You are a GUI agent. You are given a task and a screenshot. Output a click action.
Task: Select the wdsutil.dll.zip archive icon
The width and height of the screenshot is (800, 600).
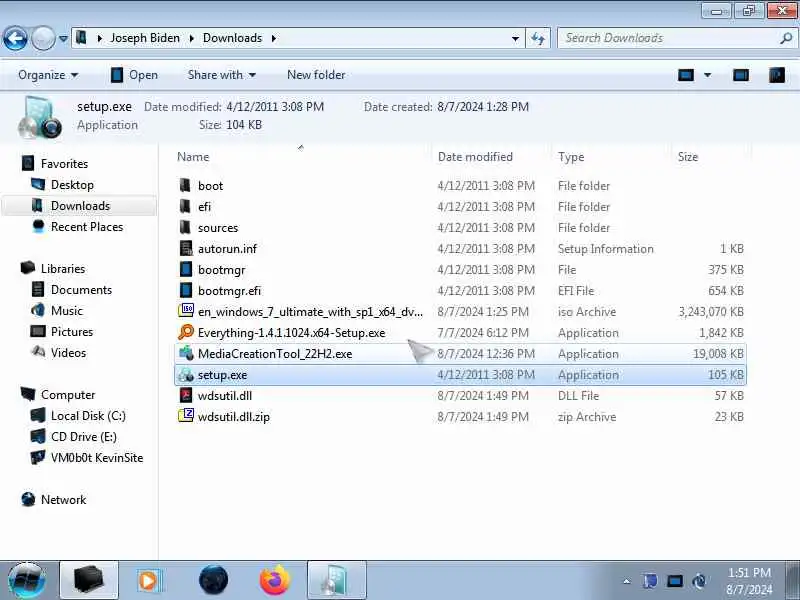click(186, 416)
